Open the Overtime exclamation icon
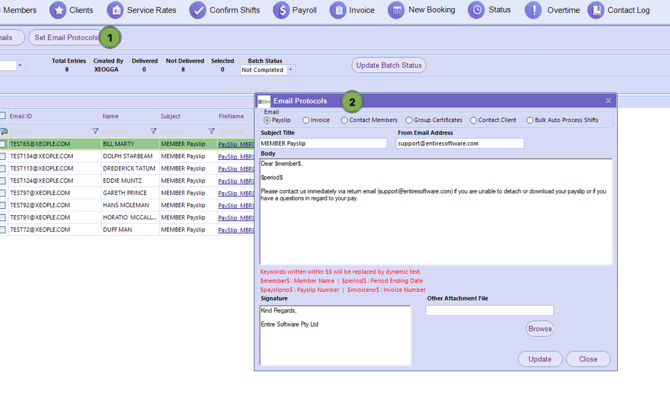Screen dimensions: 670x400 click(x=533, y=10)
